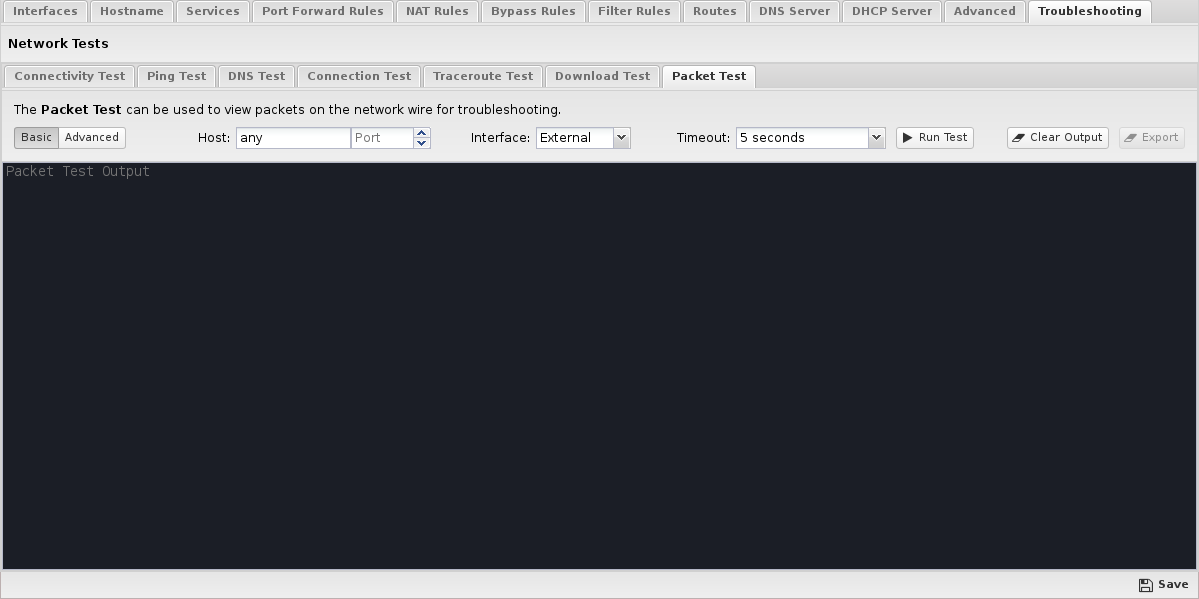This screenshot has width=1199, height=599.
Task: Switch to the DNS Test tab
Action: [256, 76]
